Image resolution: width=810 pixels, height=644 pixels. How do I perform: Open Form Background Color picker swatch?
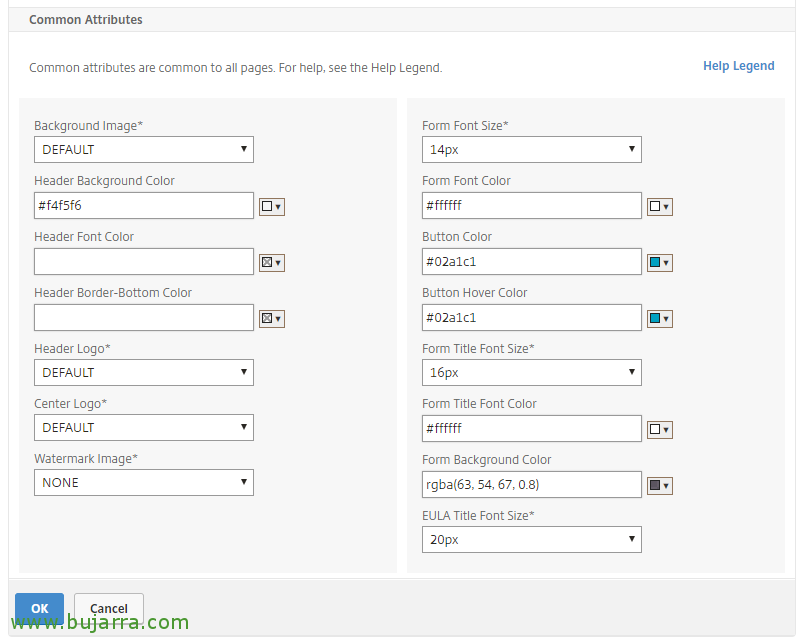[660, 485]
